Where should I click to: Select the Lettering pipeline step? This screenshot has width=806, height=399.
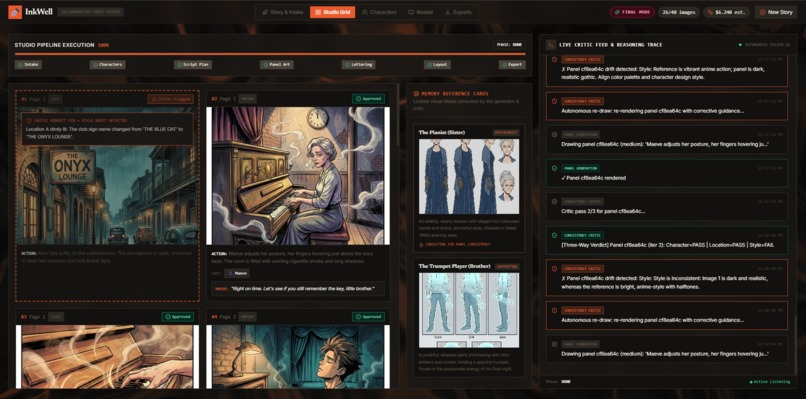pos(358,65)
